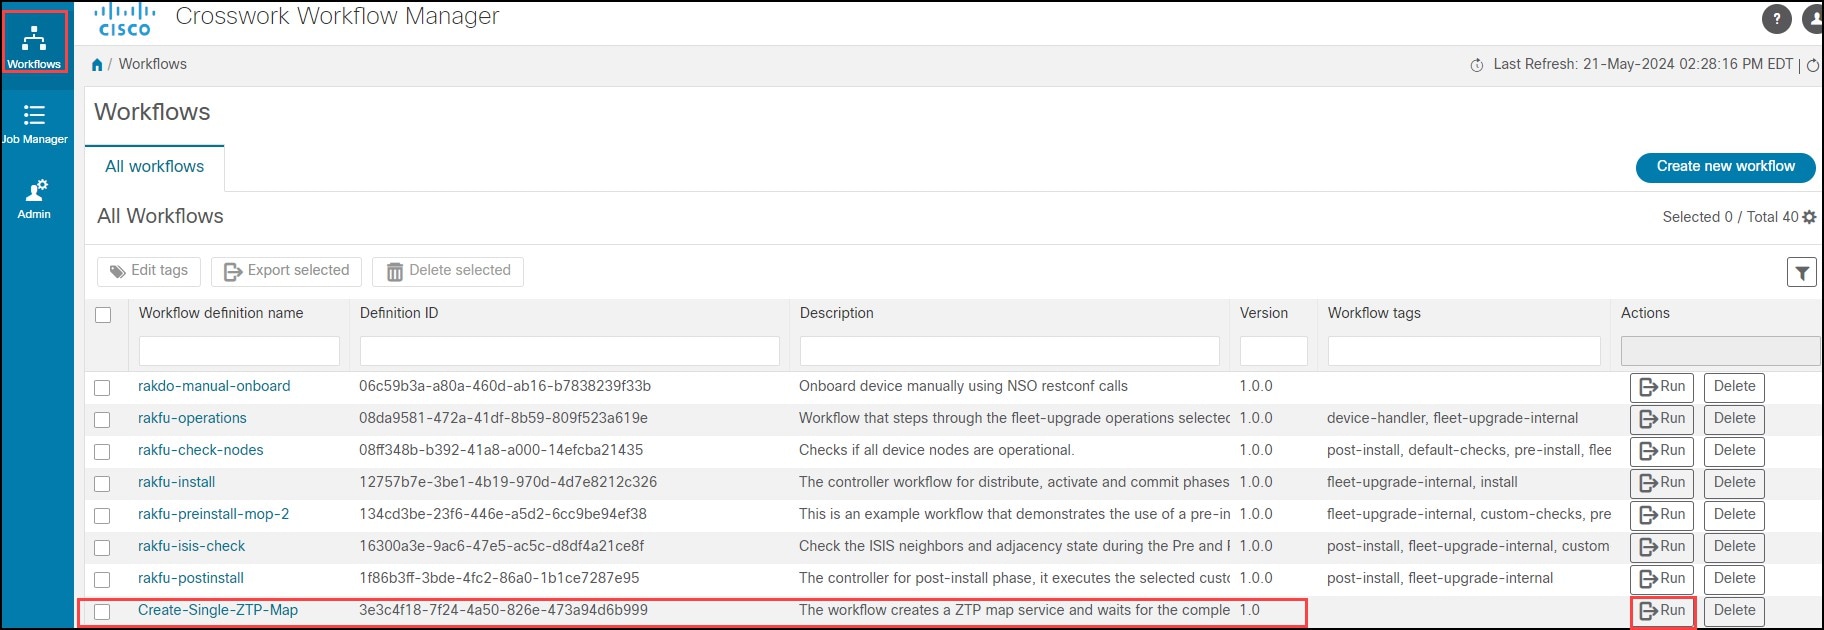Delete the rakfu-install workflow
This screenshot has width=1824, height=630.
1734,483
